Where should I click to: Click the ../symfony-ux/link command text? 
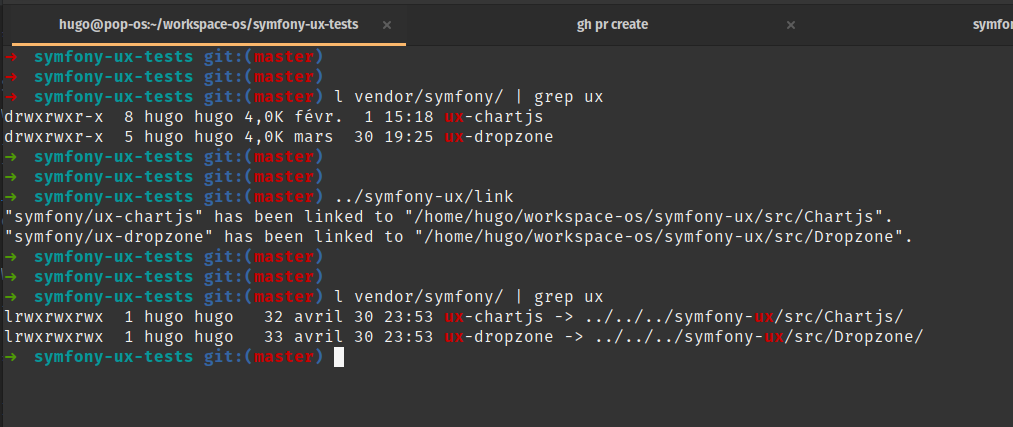click(x=424, y=196)
